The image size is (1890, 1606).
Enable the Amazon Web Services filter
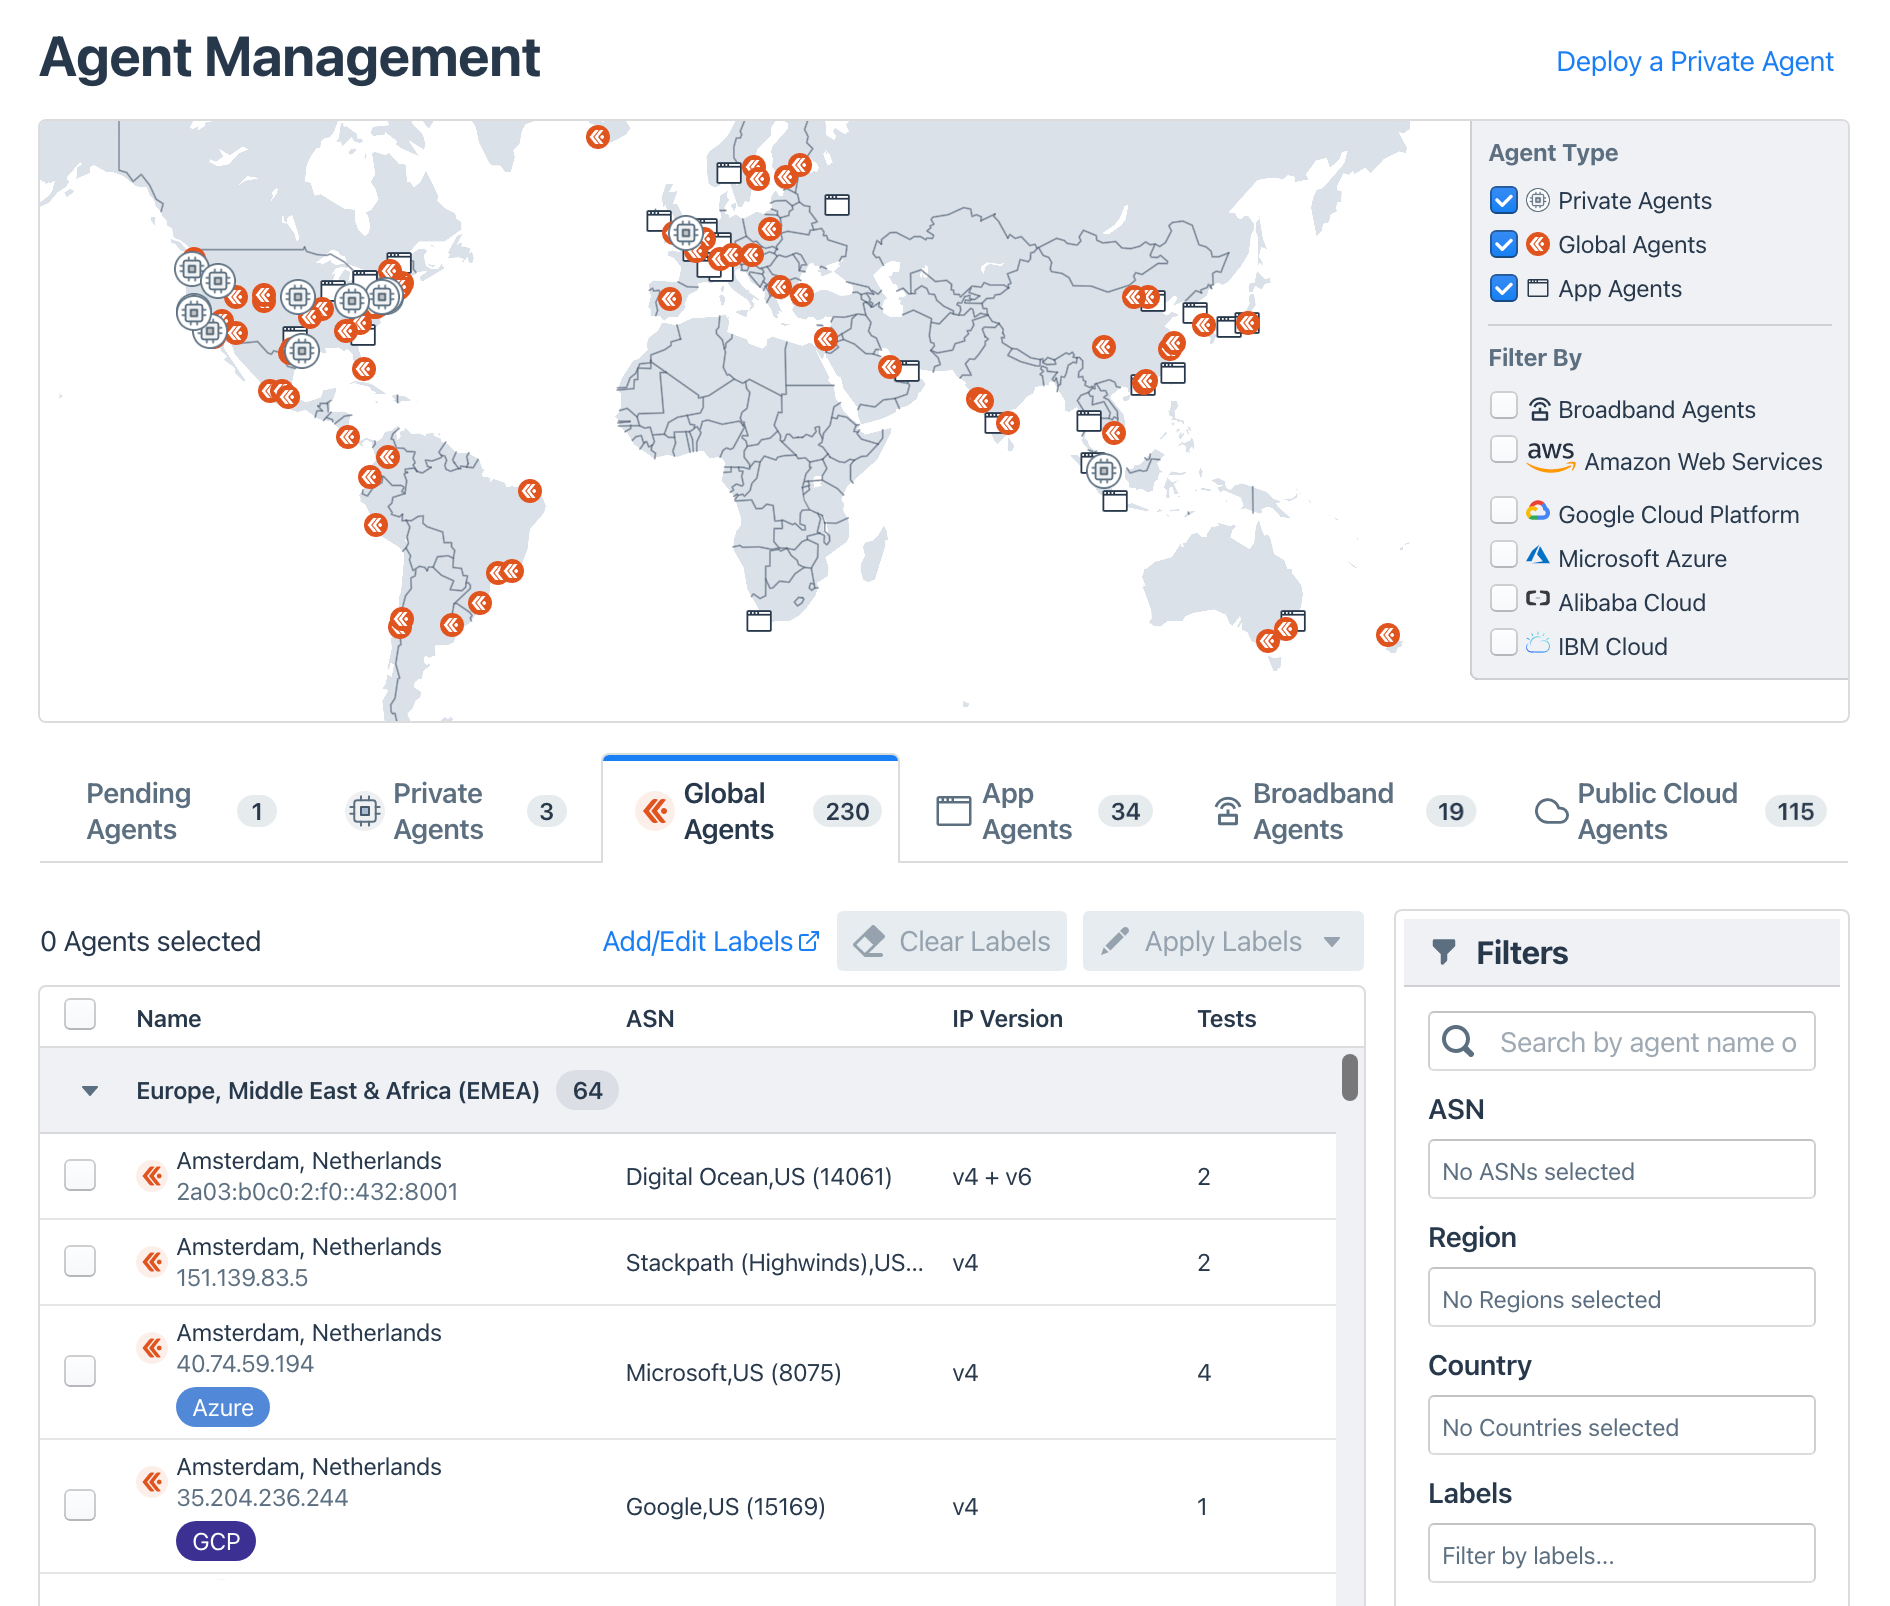point(1504,450)
